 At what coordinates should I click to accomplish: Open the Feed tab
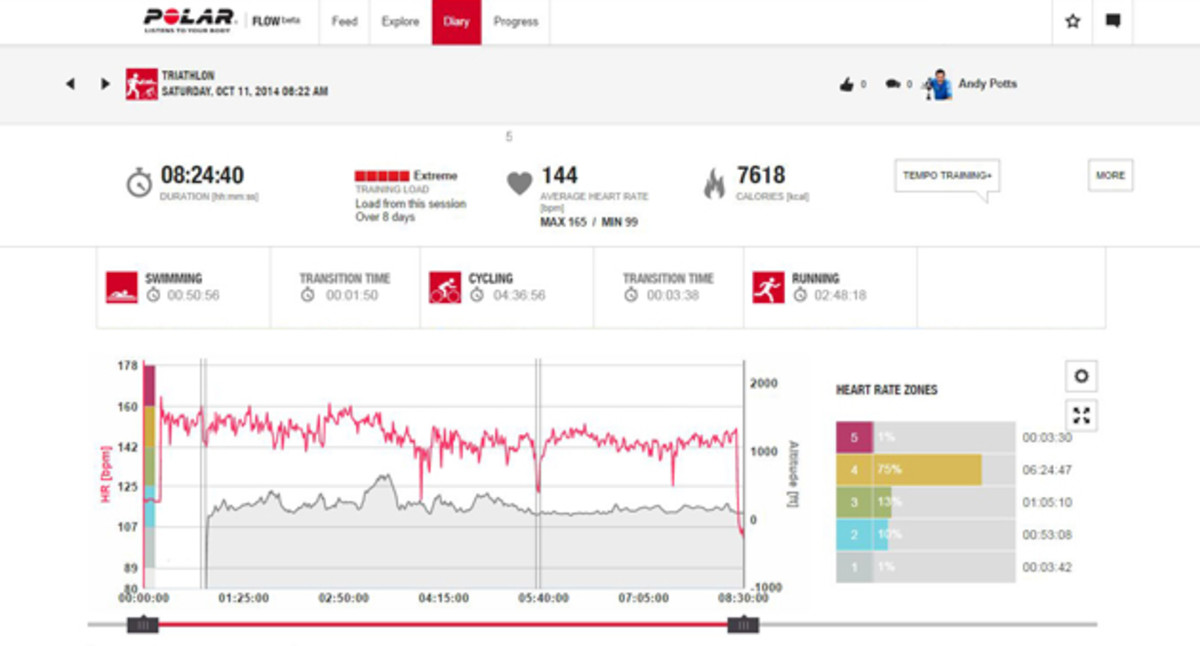tap(344, 22)
